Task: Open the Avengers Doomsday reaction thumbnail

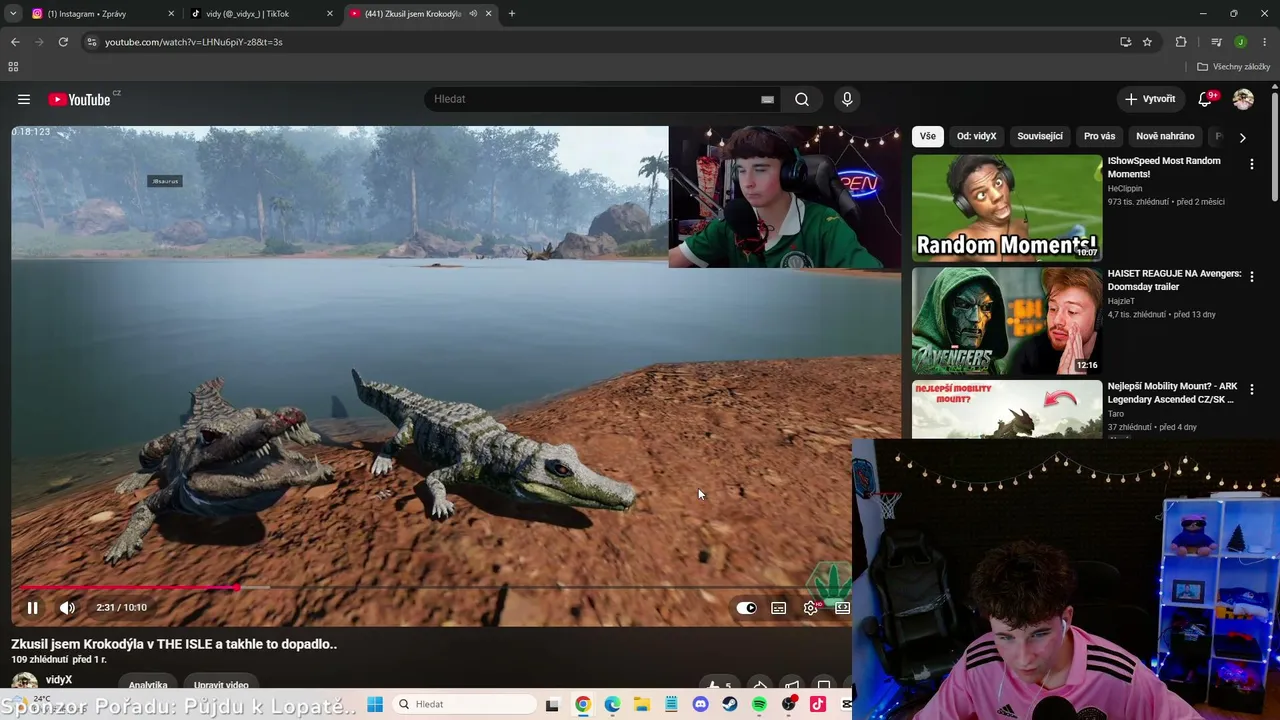Action: point(1007,321)
